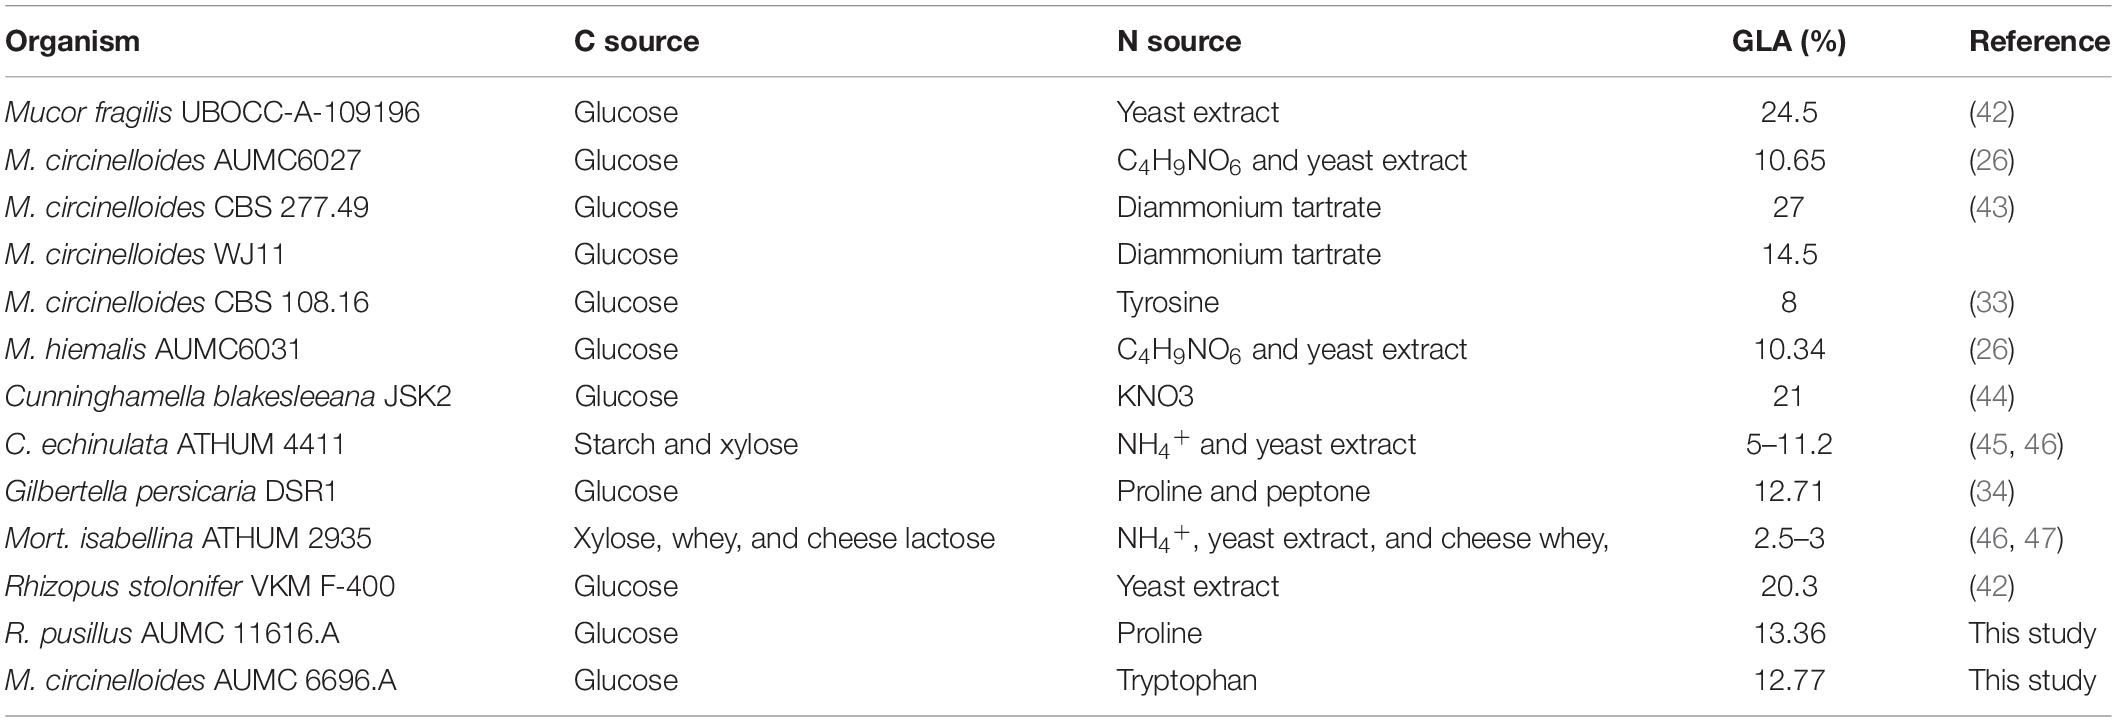Select the Organism column header

click(x=72, y=41)
